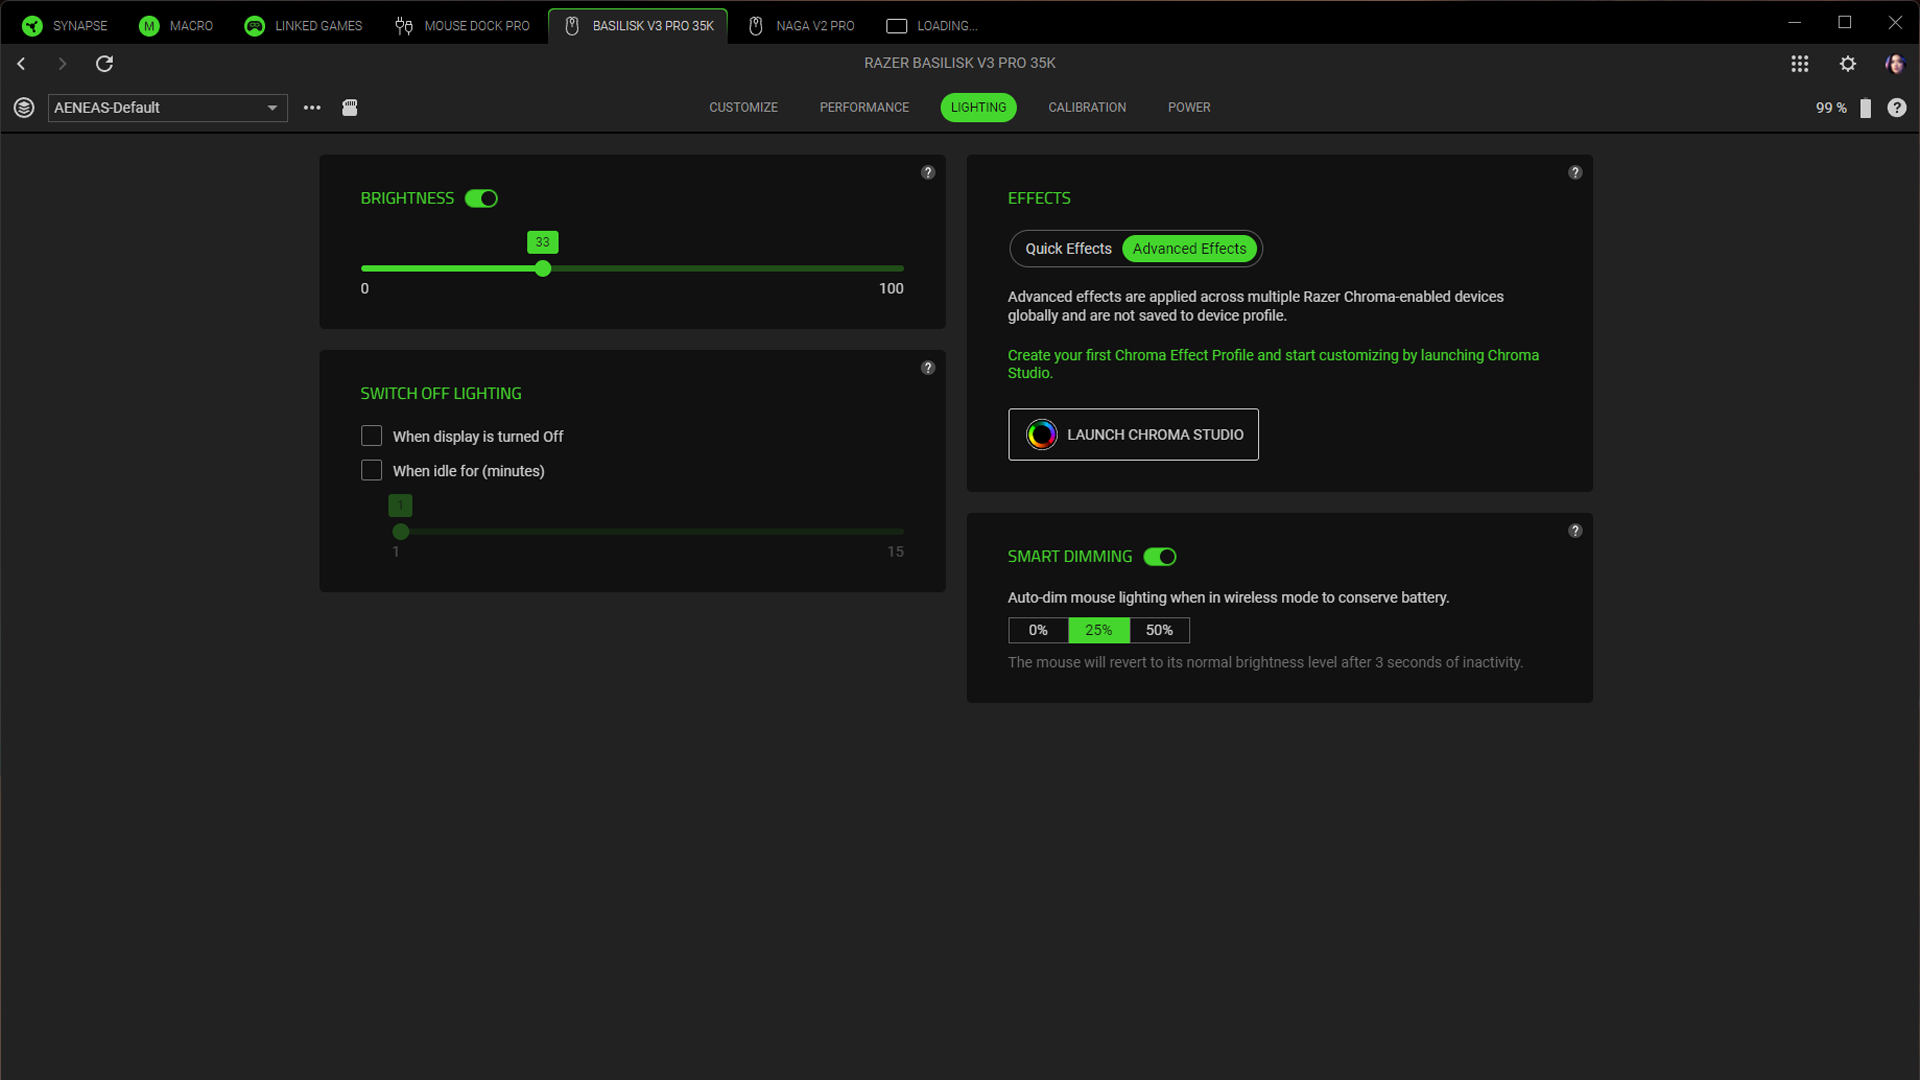Go forward with the right arrow
Screen dimensions: 1920x1080
62,64
